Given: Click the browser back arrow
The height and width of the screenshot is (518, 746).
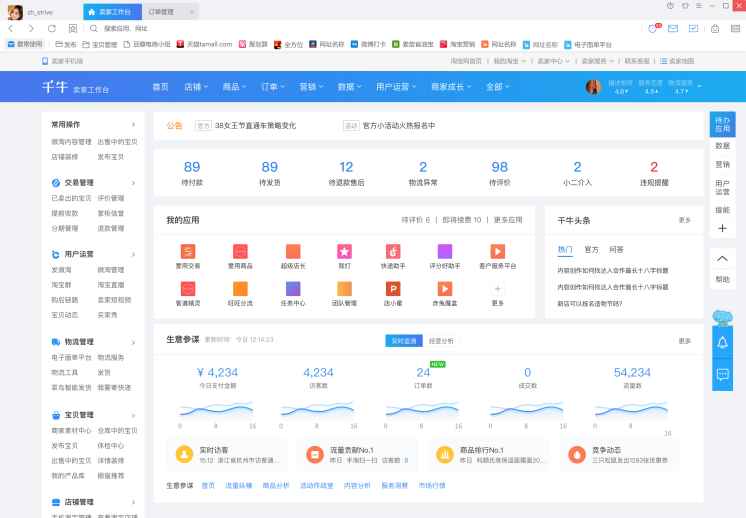Looking at the screenshot, I should click(x=11, y=29).
